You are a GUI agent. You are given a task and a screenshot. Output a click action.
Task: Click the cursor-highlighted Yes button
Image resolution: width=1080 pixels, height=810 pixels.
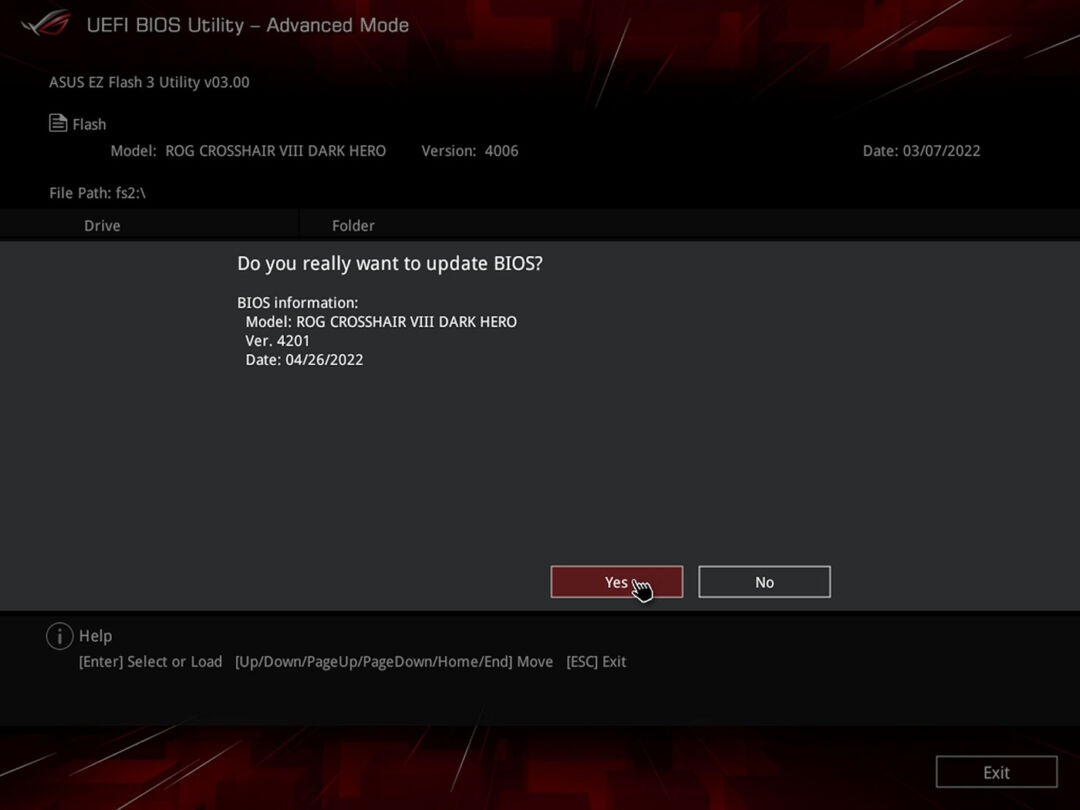pyautogui.click(x=616, y=581)
